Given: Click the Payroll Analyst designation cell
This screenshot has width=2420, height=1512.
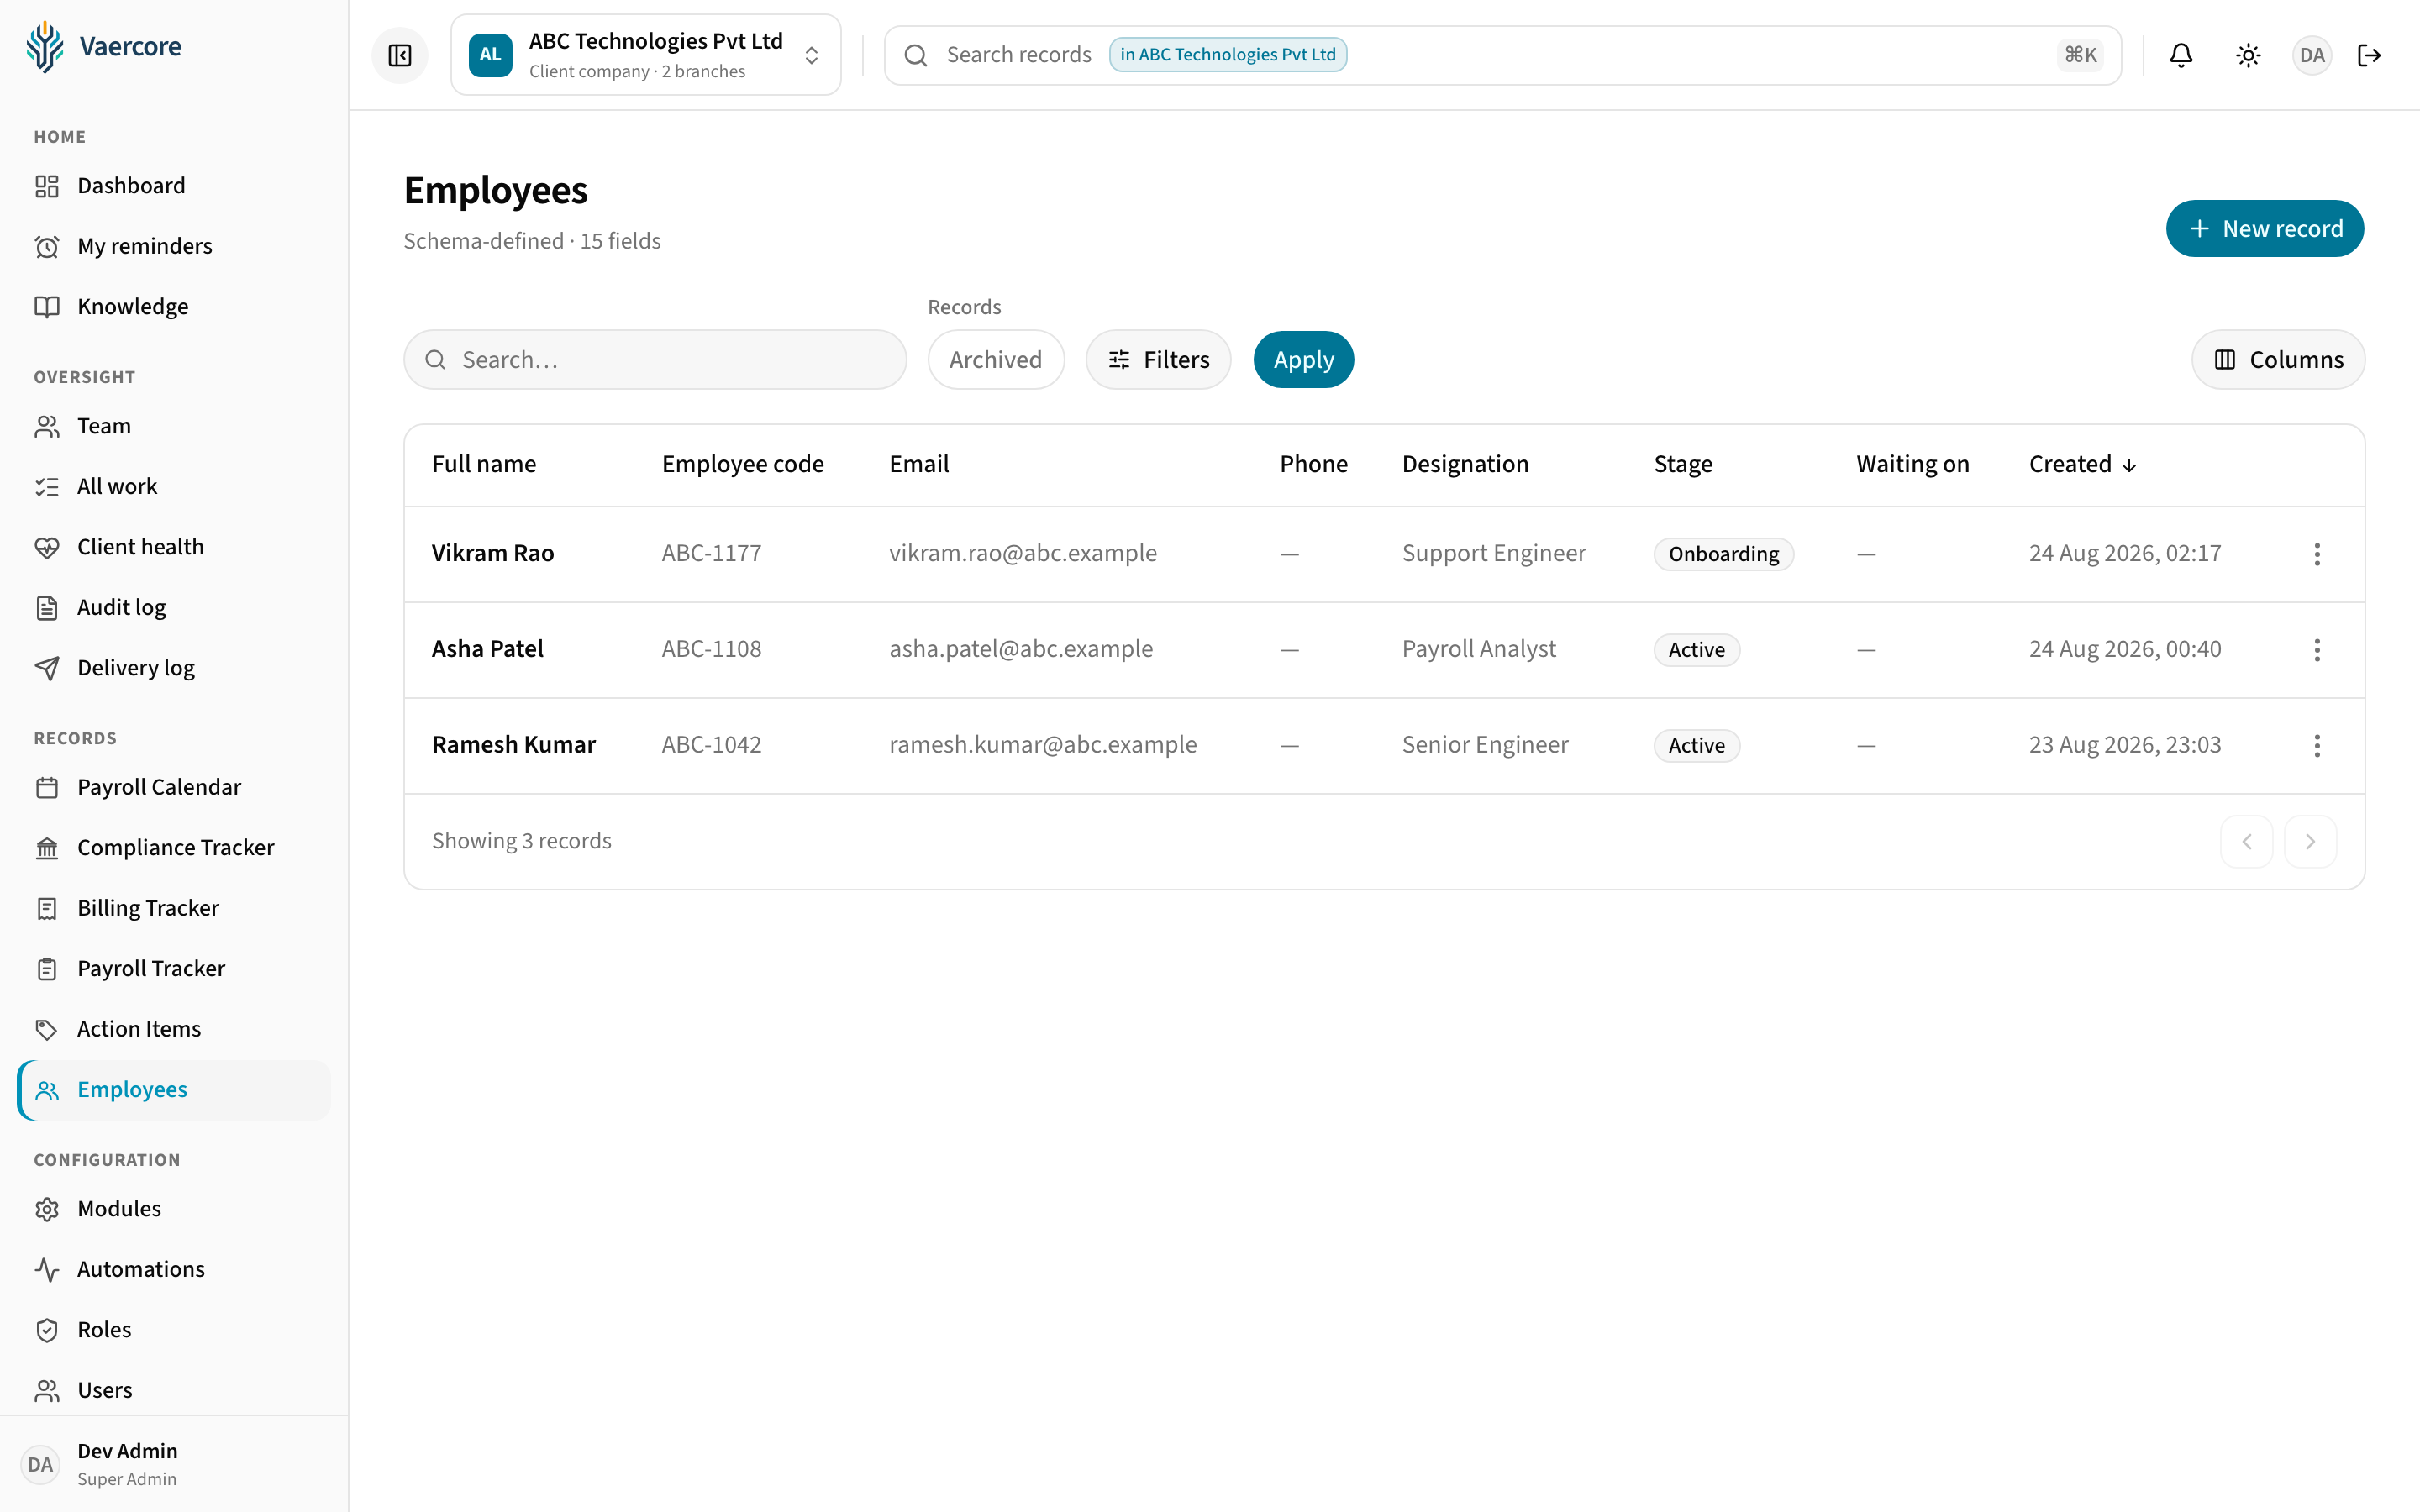Looking at the screenshot, I should pyautogui.click(x=1478, y=649).
